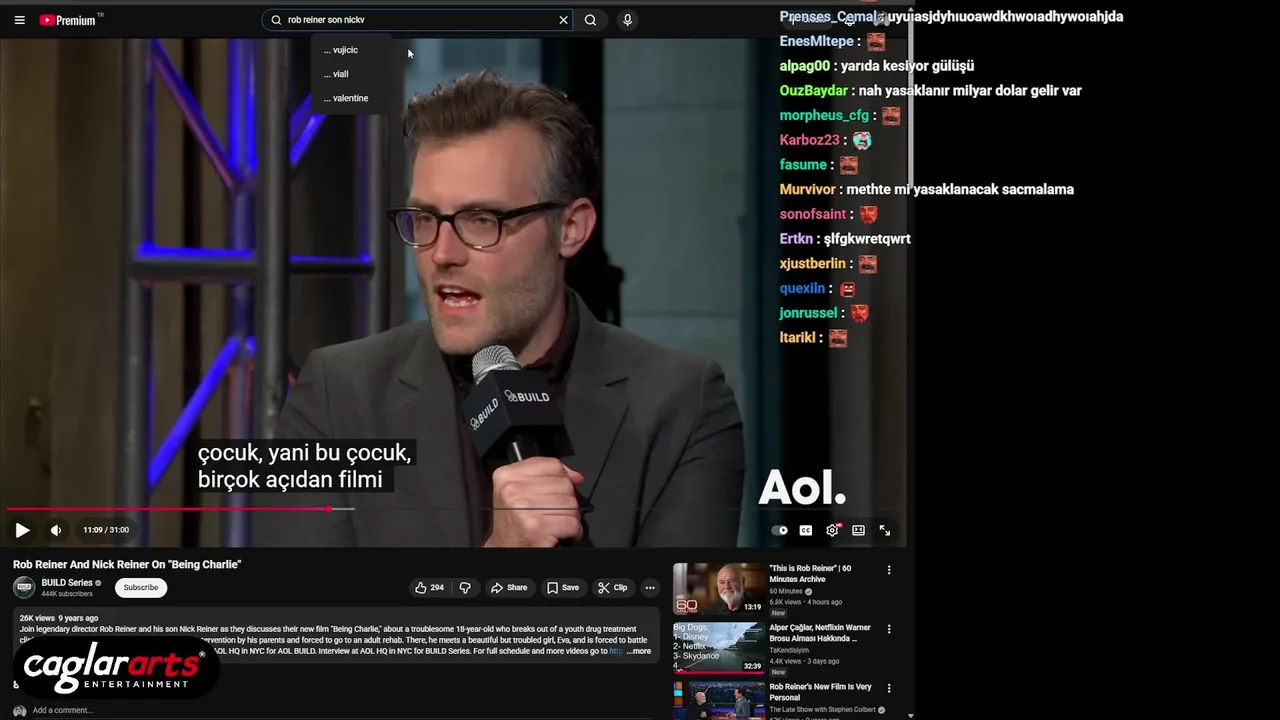This screenshot has height=720, width=1280.
Task: Open the three-dot more actions menu beside Clip
Action: pos(650,588)
